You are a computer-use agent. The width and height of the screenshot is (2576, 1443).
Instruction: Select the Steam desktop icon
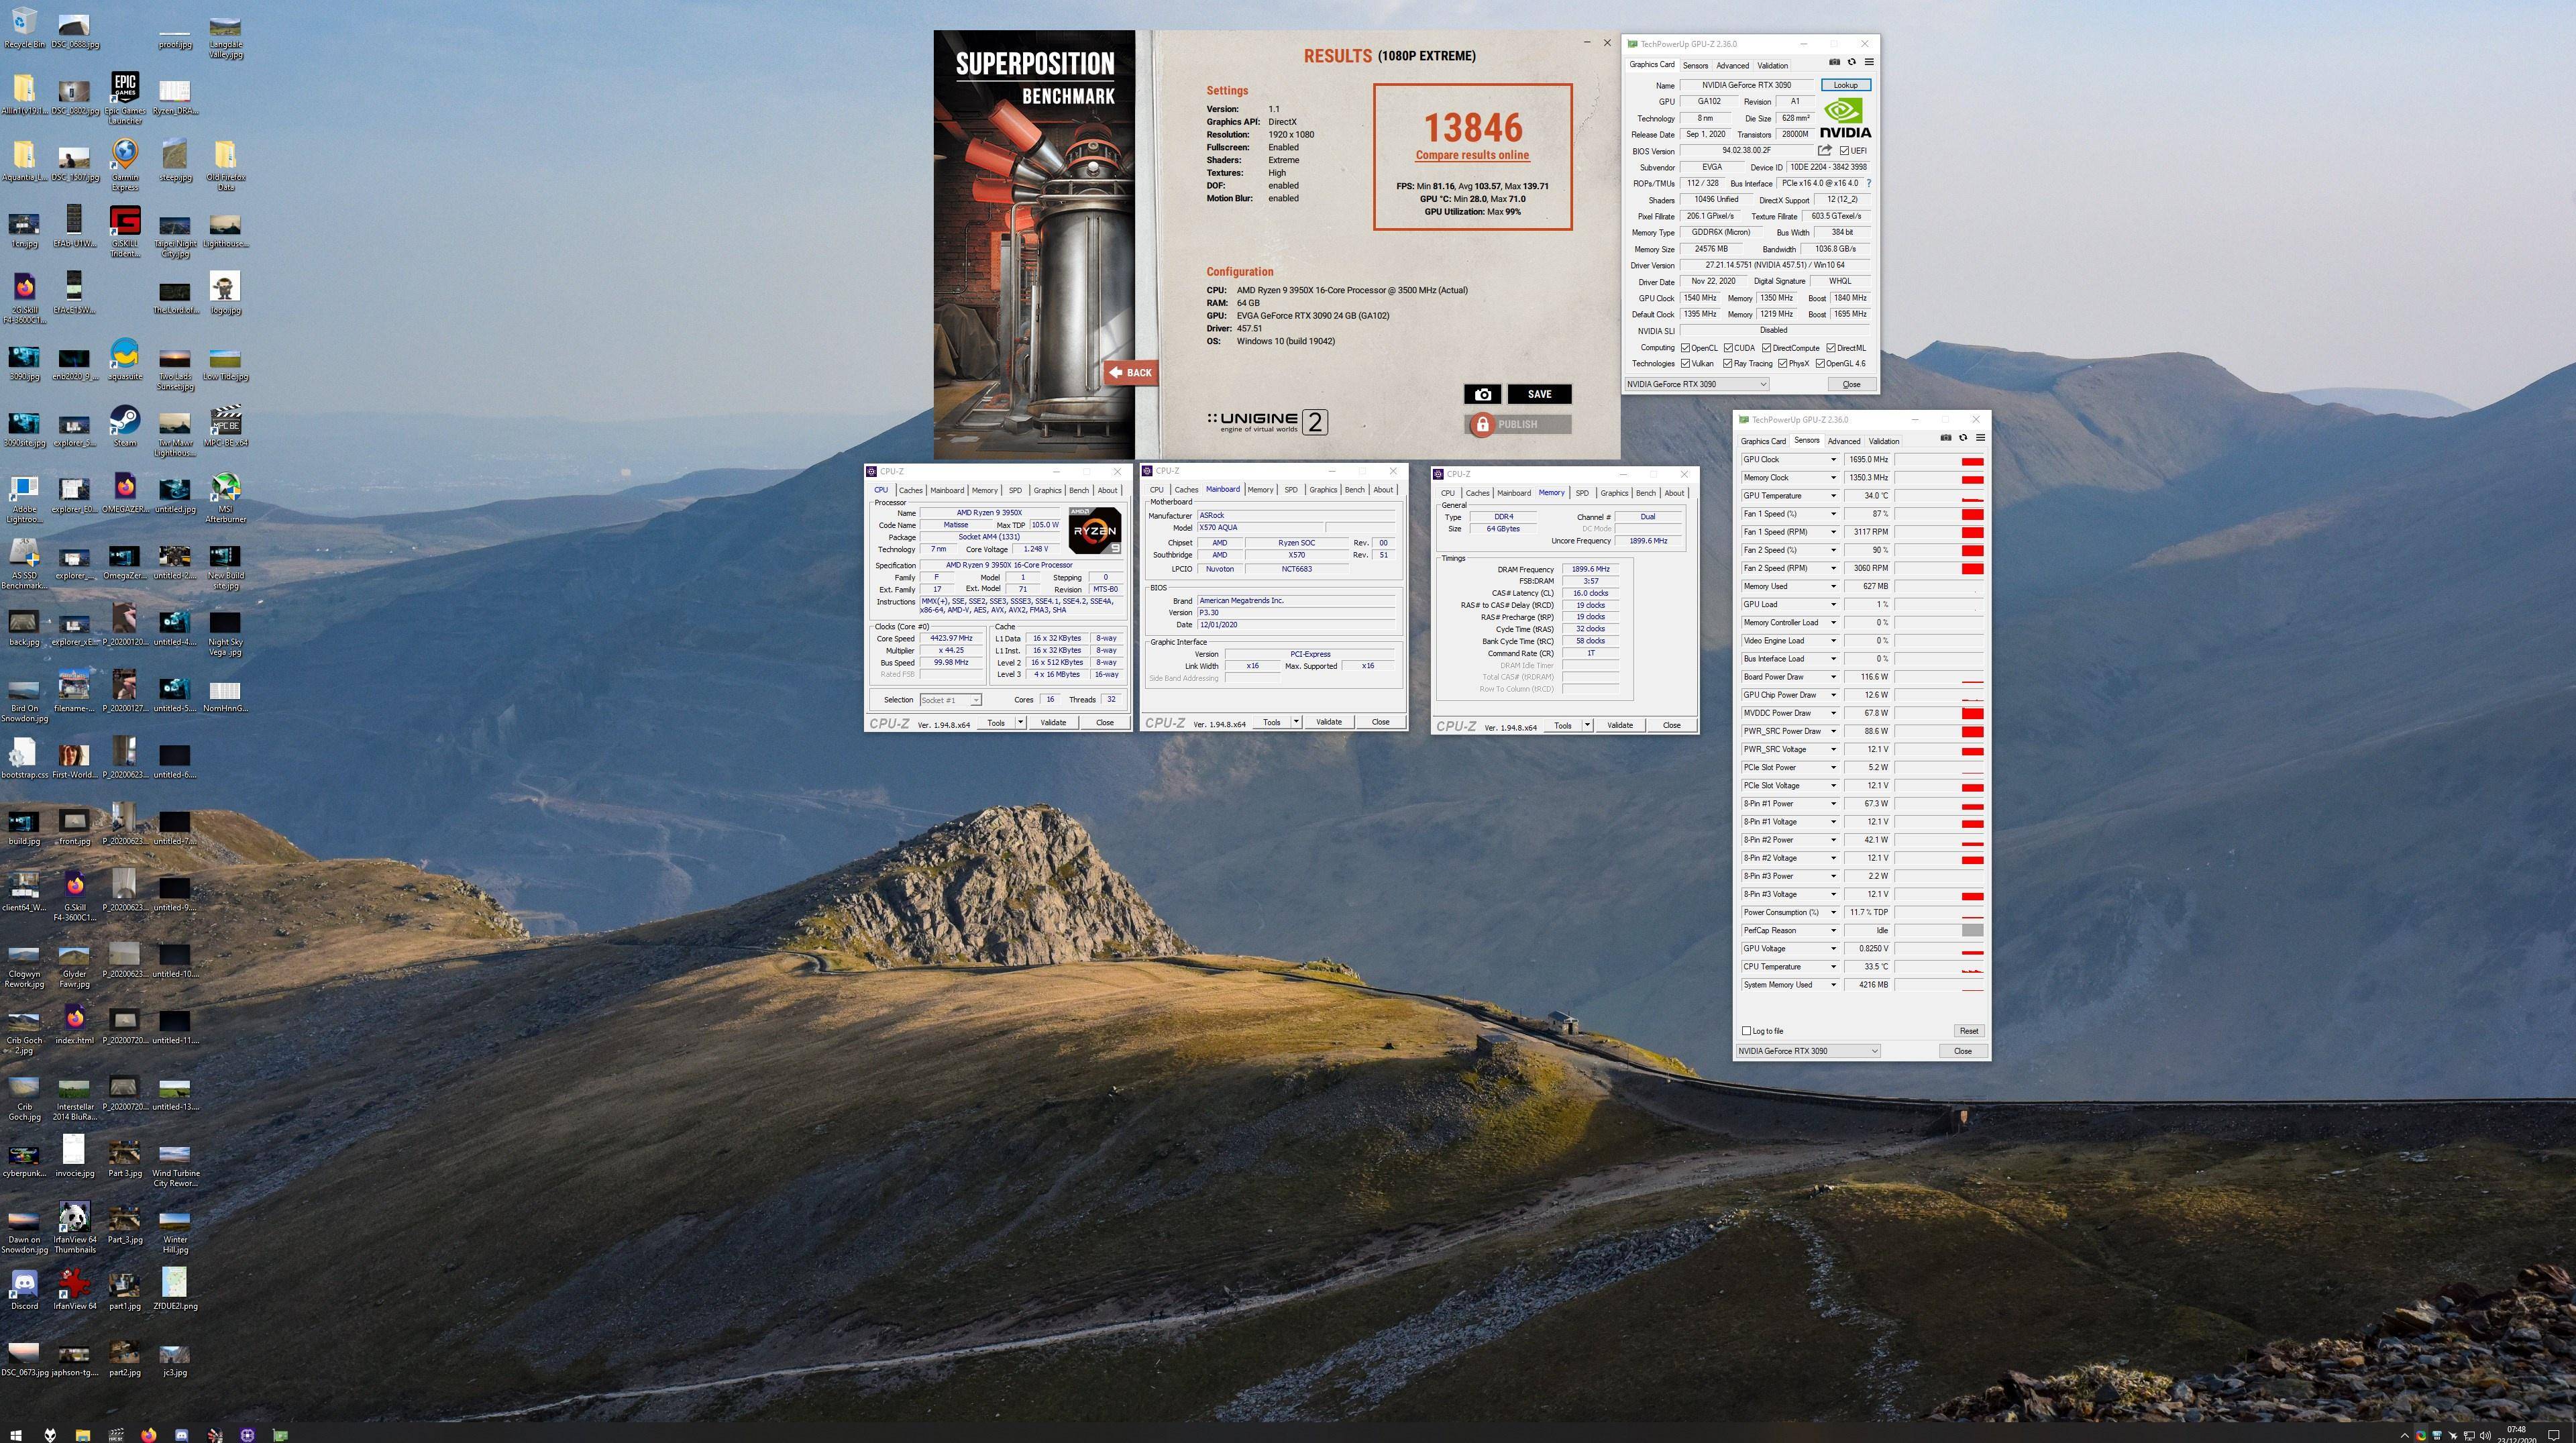pyautogui.click(x=125, y=426)
